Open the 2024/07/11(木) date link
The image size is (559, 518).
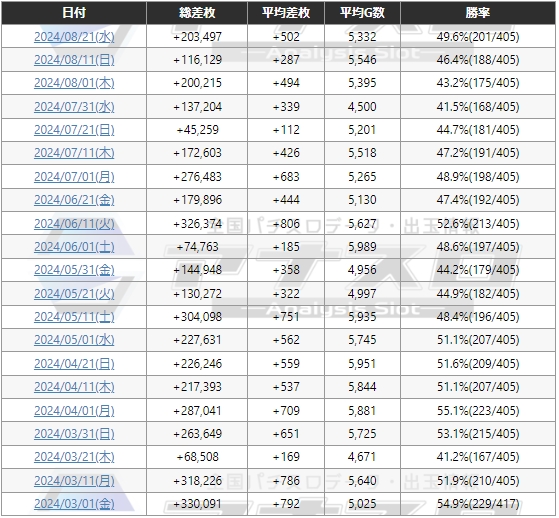[x=74, y=153]
